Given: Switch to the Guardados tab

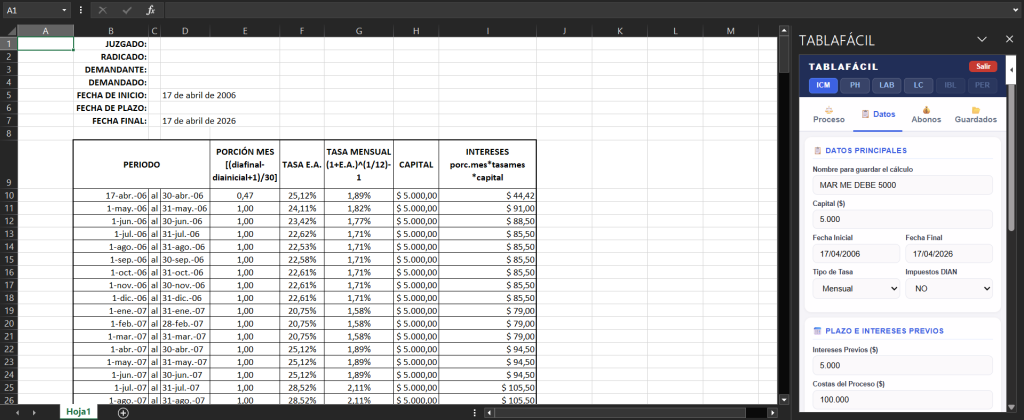Looking at the screenshot, I should 975,114.
